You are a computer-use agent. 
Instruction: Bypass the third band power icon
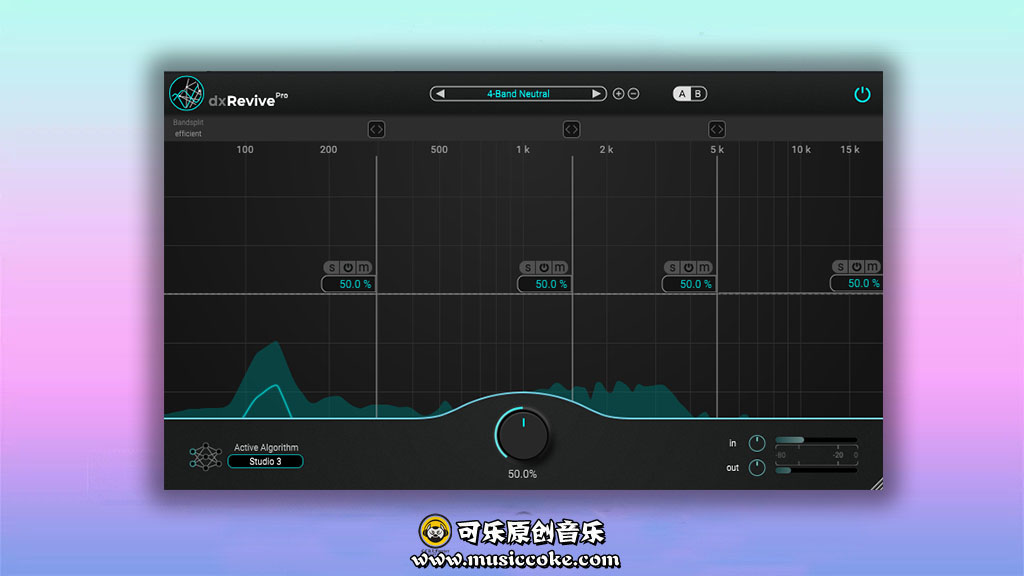click(688, 268)
